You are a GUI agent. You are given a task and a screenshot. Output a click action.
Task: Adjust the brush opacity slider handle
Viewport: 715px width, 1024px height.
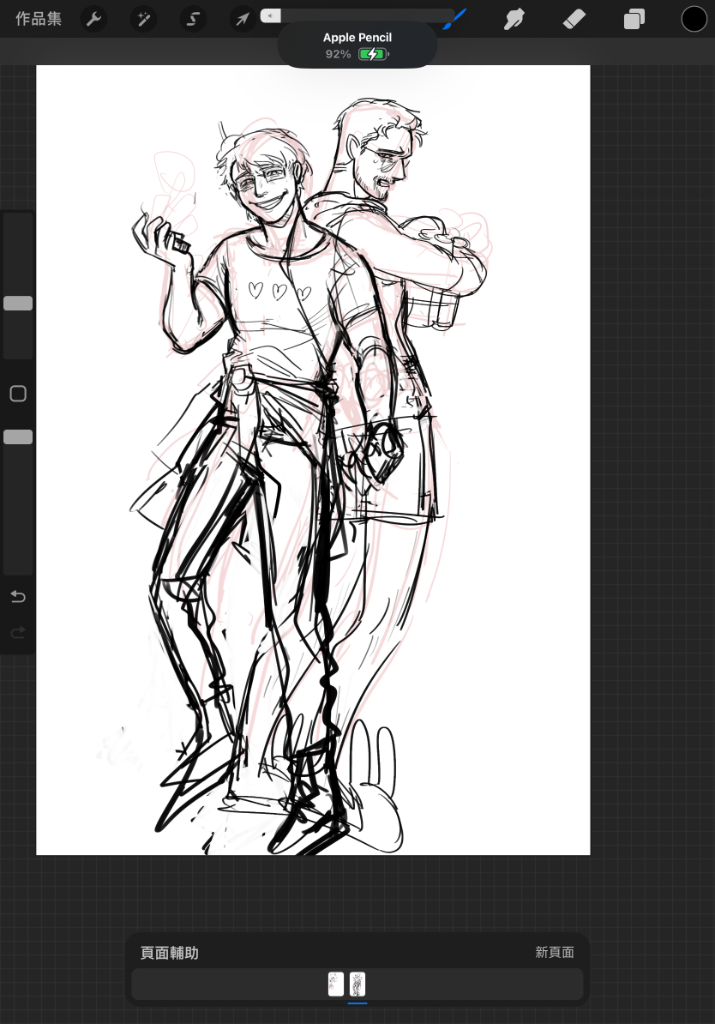tap(18, 437)
